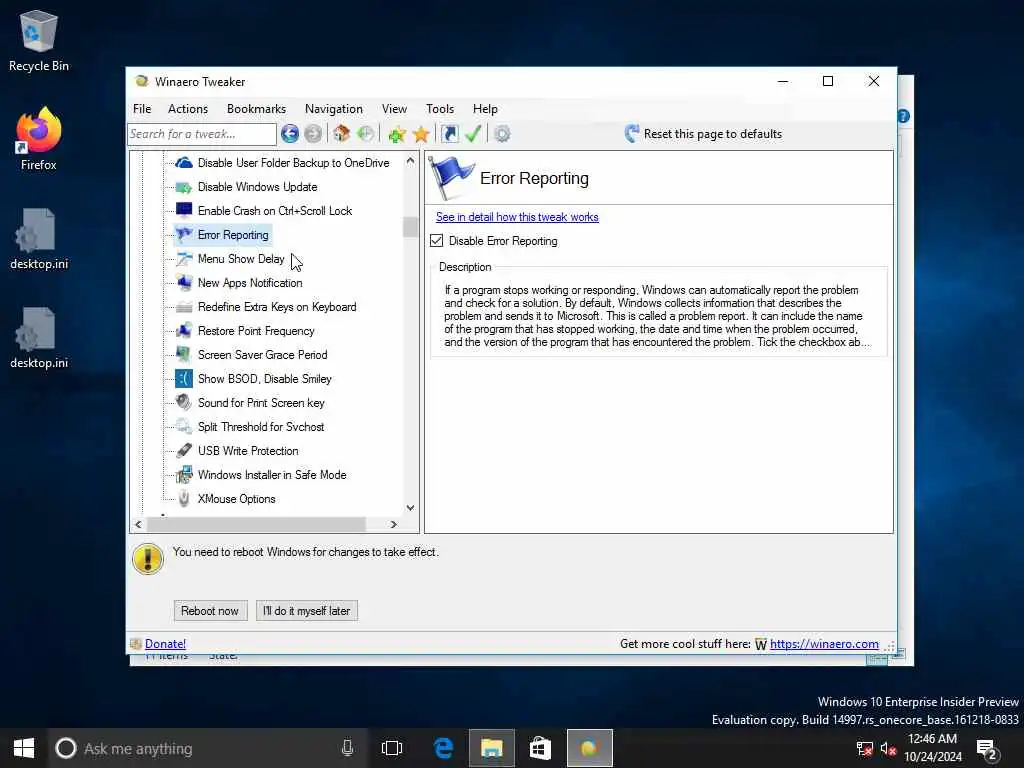Open Task View from the taskbar

392,748
